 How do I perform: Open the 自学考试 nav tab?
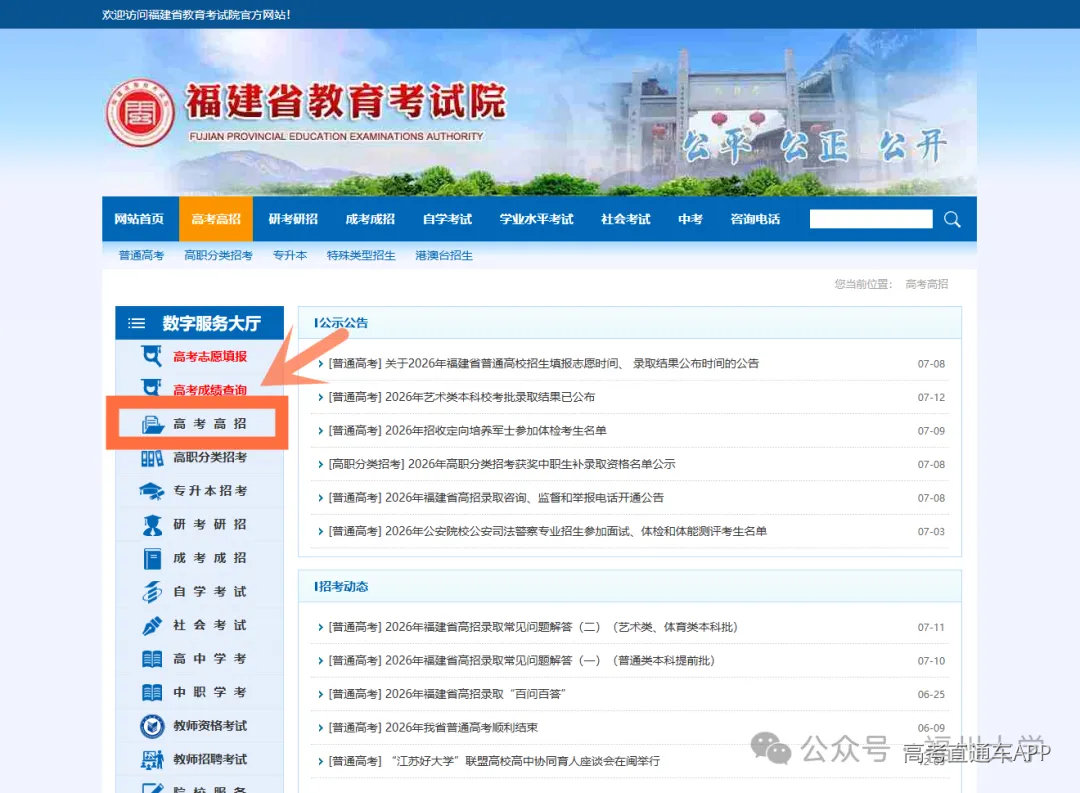(x=447, y=219)
